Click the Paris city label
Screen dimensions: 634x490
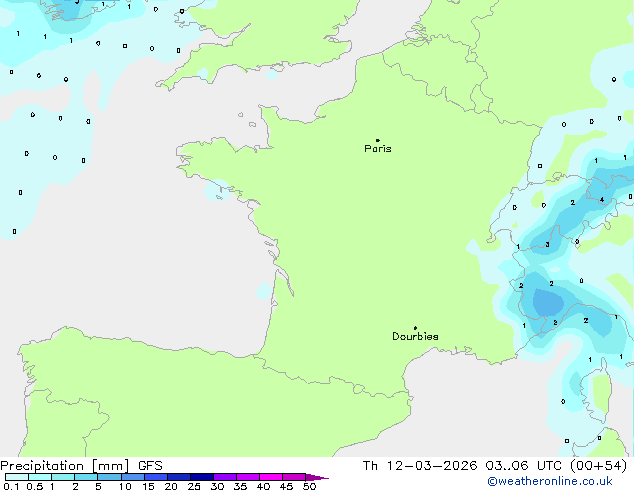(378, 148)
